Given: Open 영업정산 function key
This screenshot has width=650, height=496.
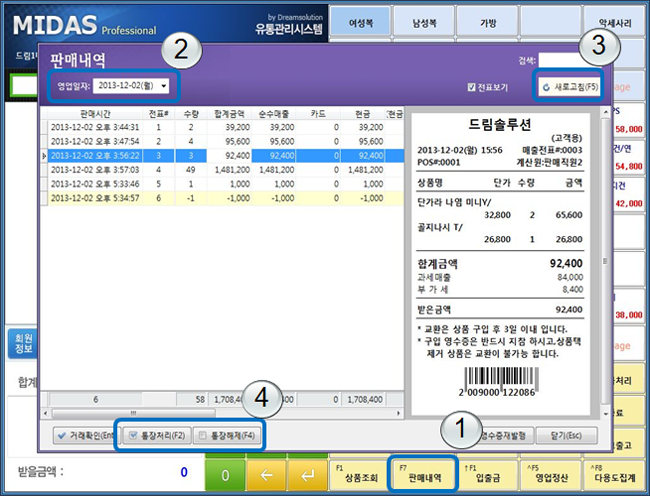Looking at the screenshot, I should [x=551, y=474].
